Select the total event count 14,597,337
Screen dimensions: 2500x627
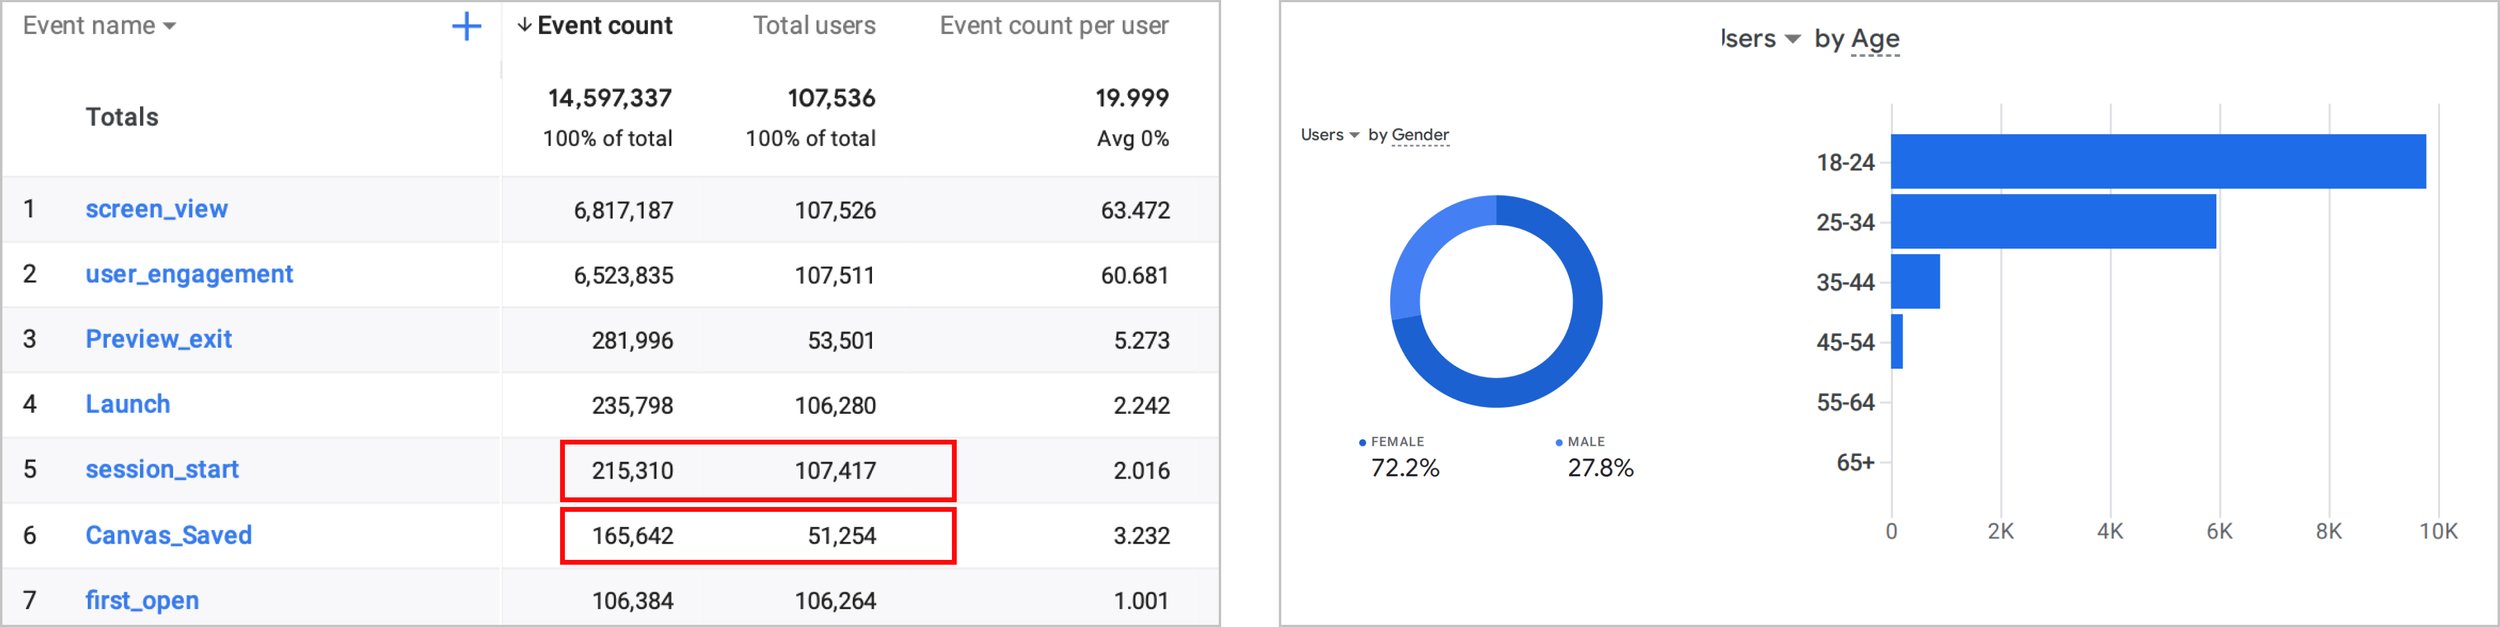click(x=609, y=98)
